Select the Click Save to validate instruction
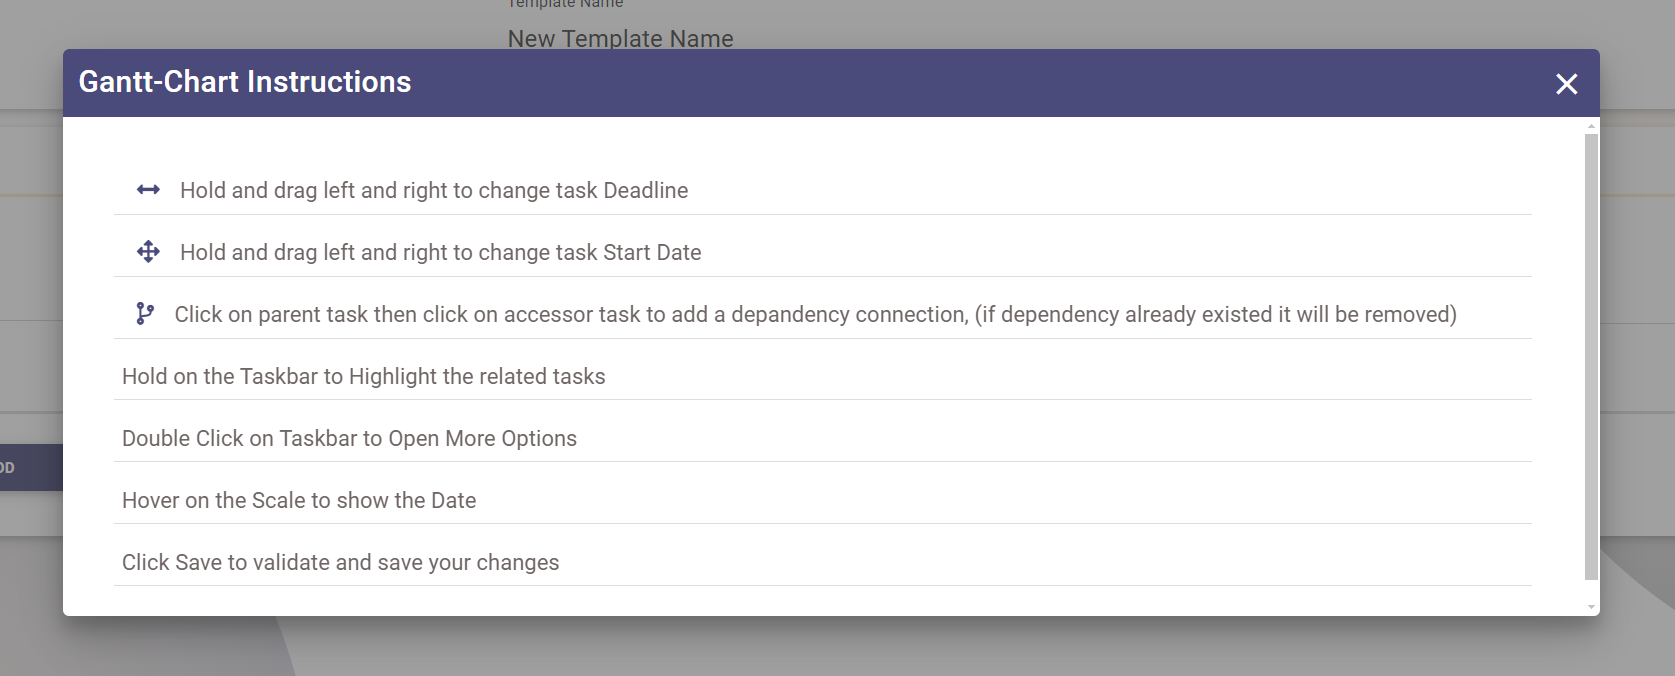Screen dimensions: 1675x676 tap(340, 563)
